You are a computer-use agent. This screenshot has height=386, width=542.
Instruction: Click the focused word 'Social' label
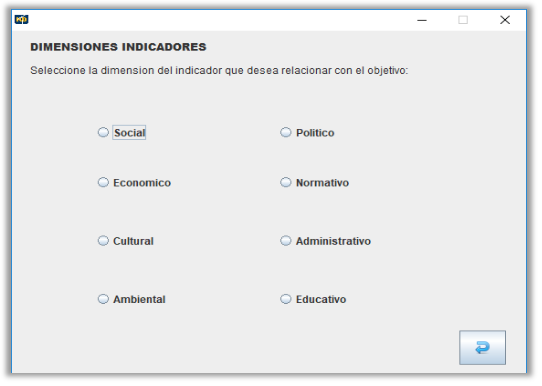click(129, 133)
